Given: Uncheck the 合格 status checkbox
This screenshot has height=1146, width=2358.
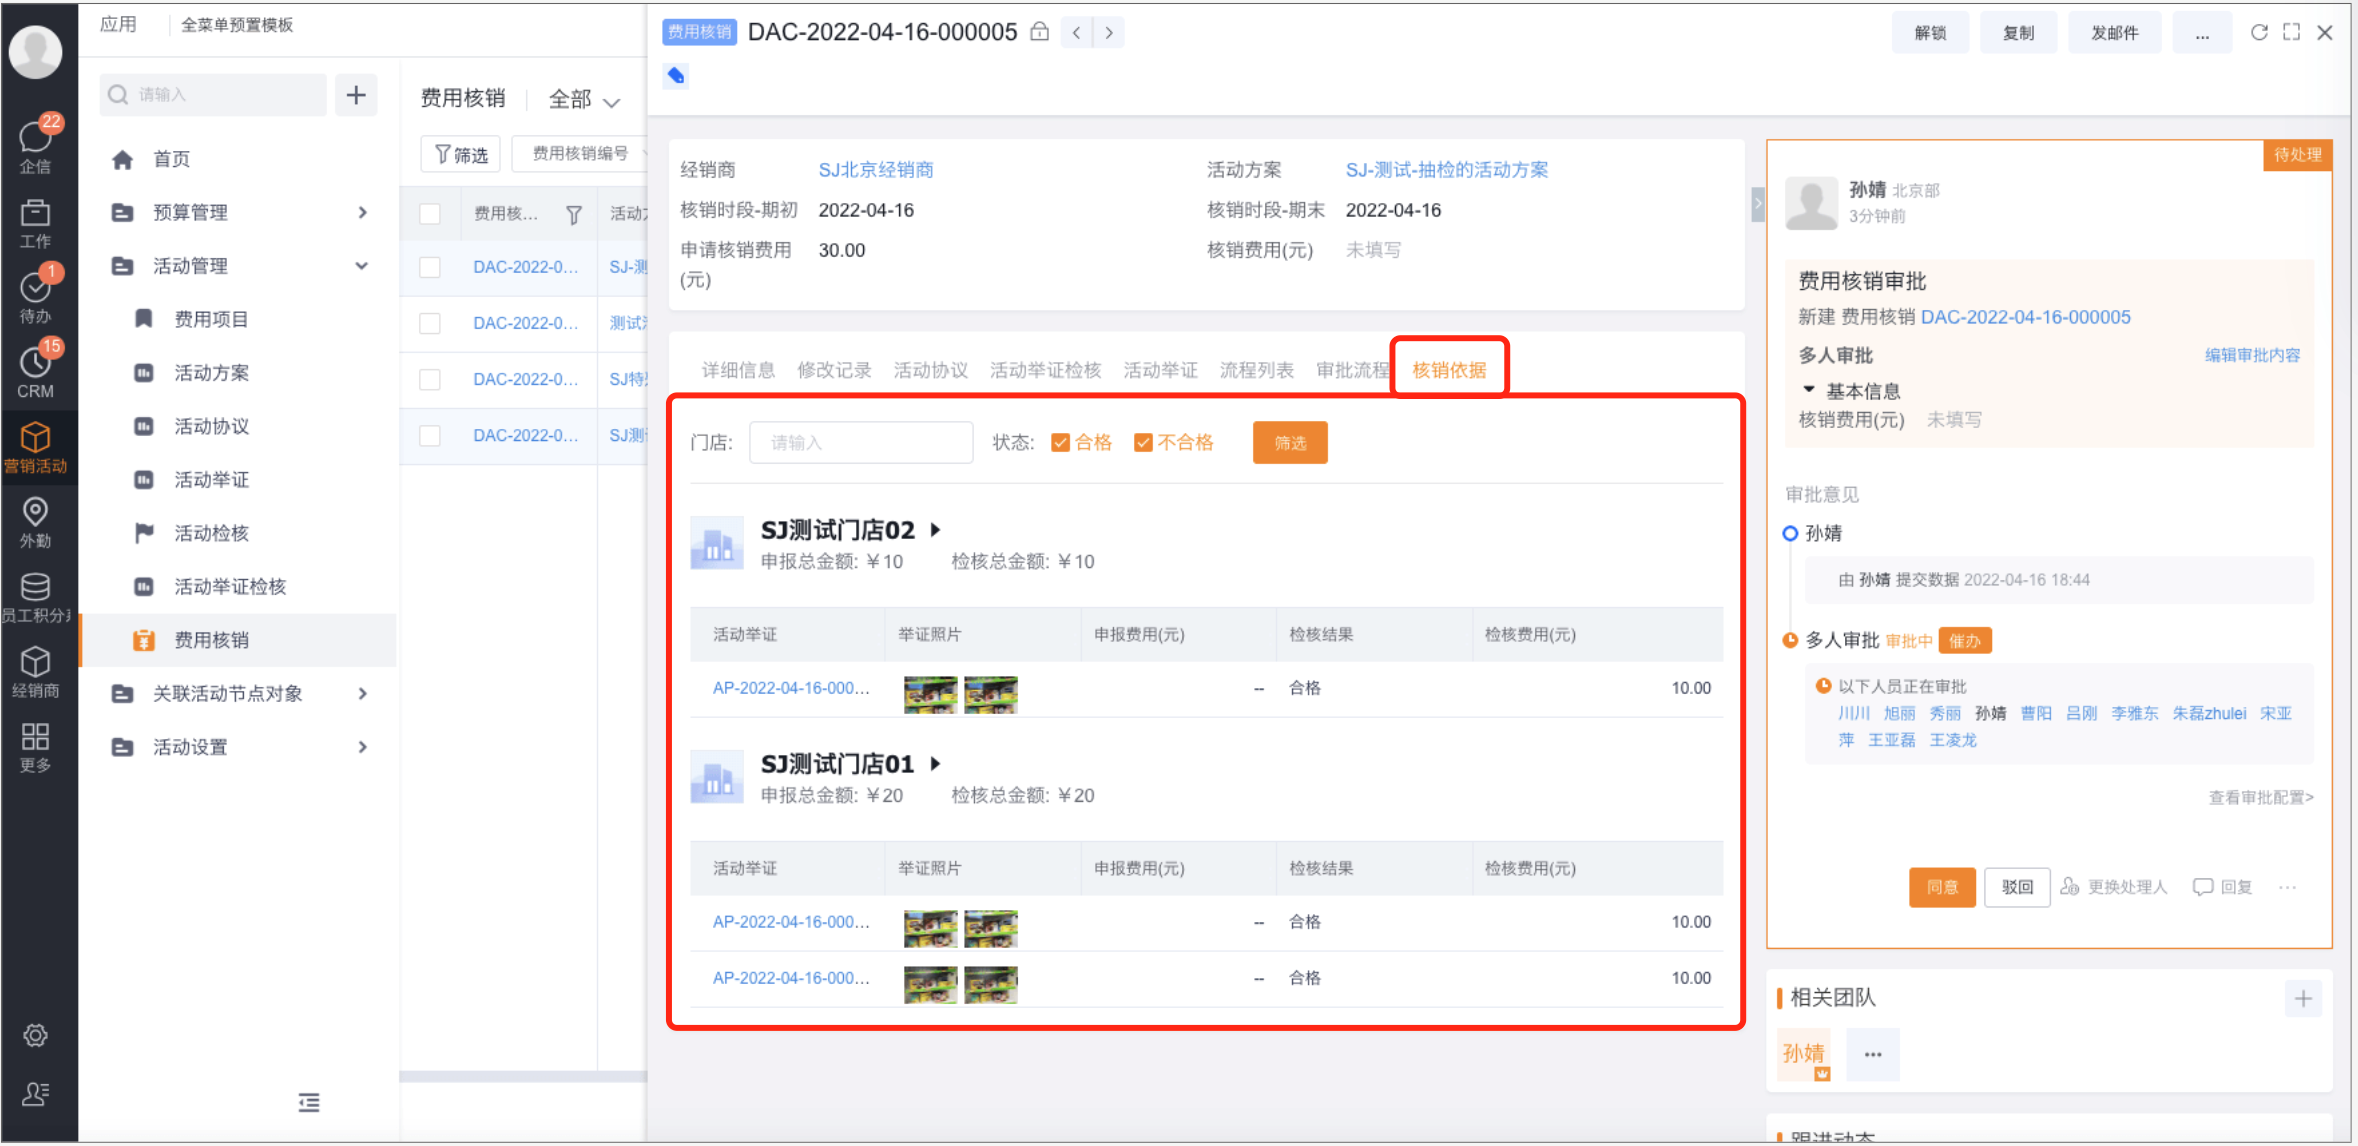Looking at the screenshot, I should point(1060,443).
